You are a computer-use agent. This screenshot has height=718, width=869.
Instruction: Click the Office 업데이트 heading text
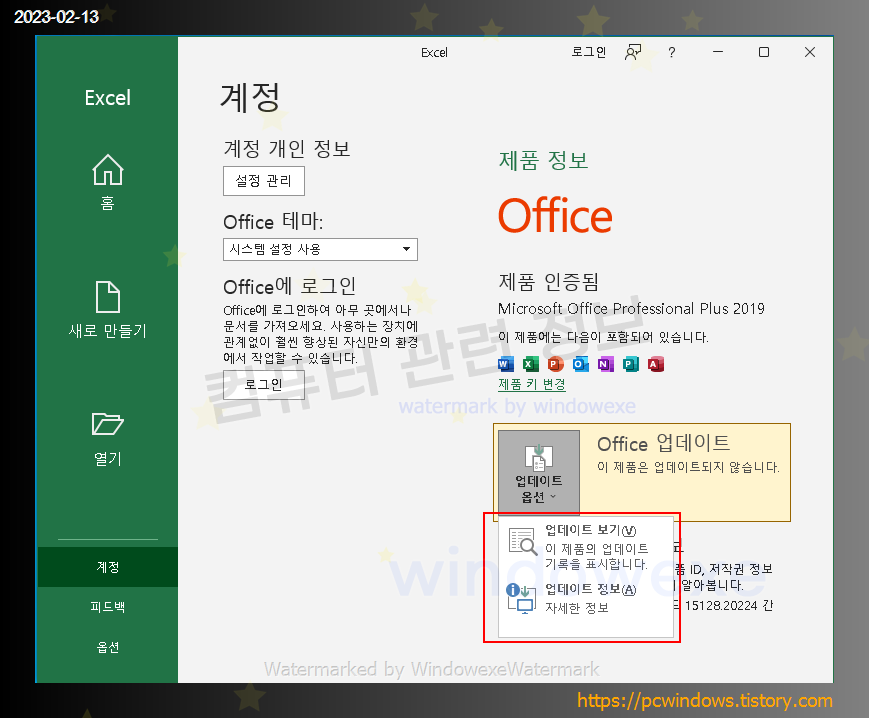663,443
